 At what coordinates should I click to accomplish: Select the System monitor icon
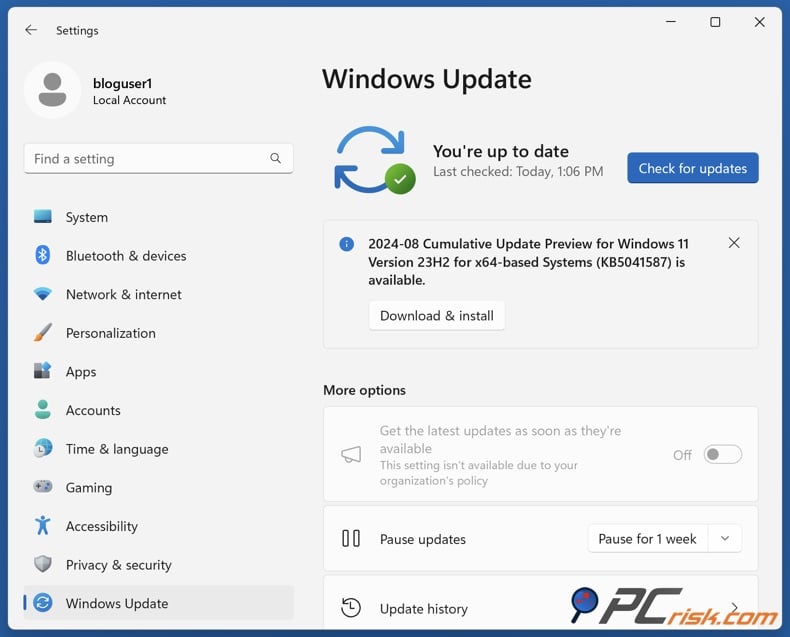point(43,217)
